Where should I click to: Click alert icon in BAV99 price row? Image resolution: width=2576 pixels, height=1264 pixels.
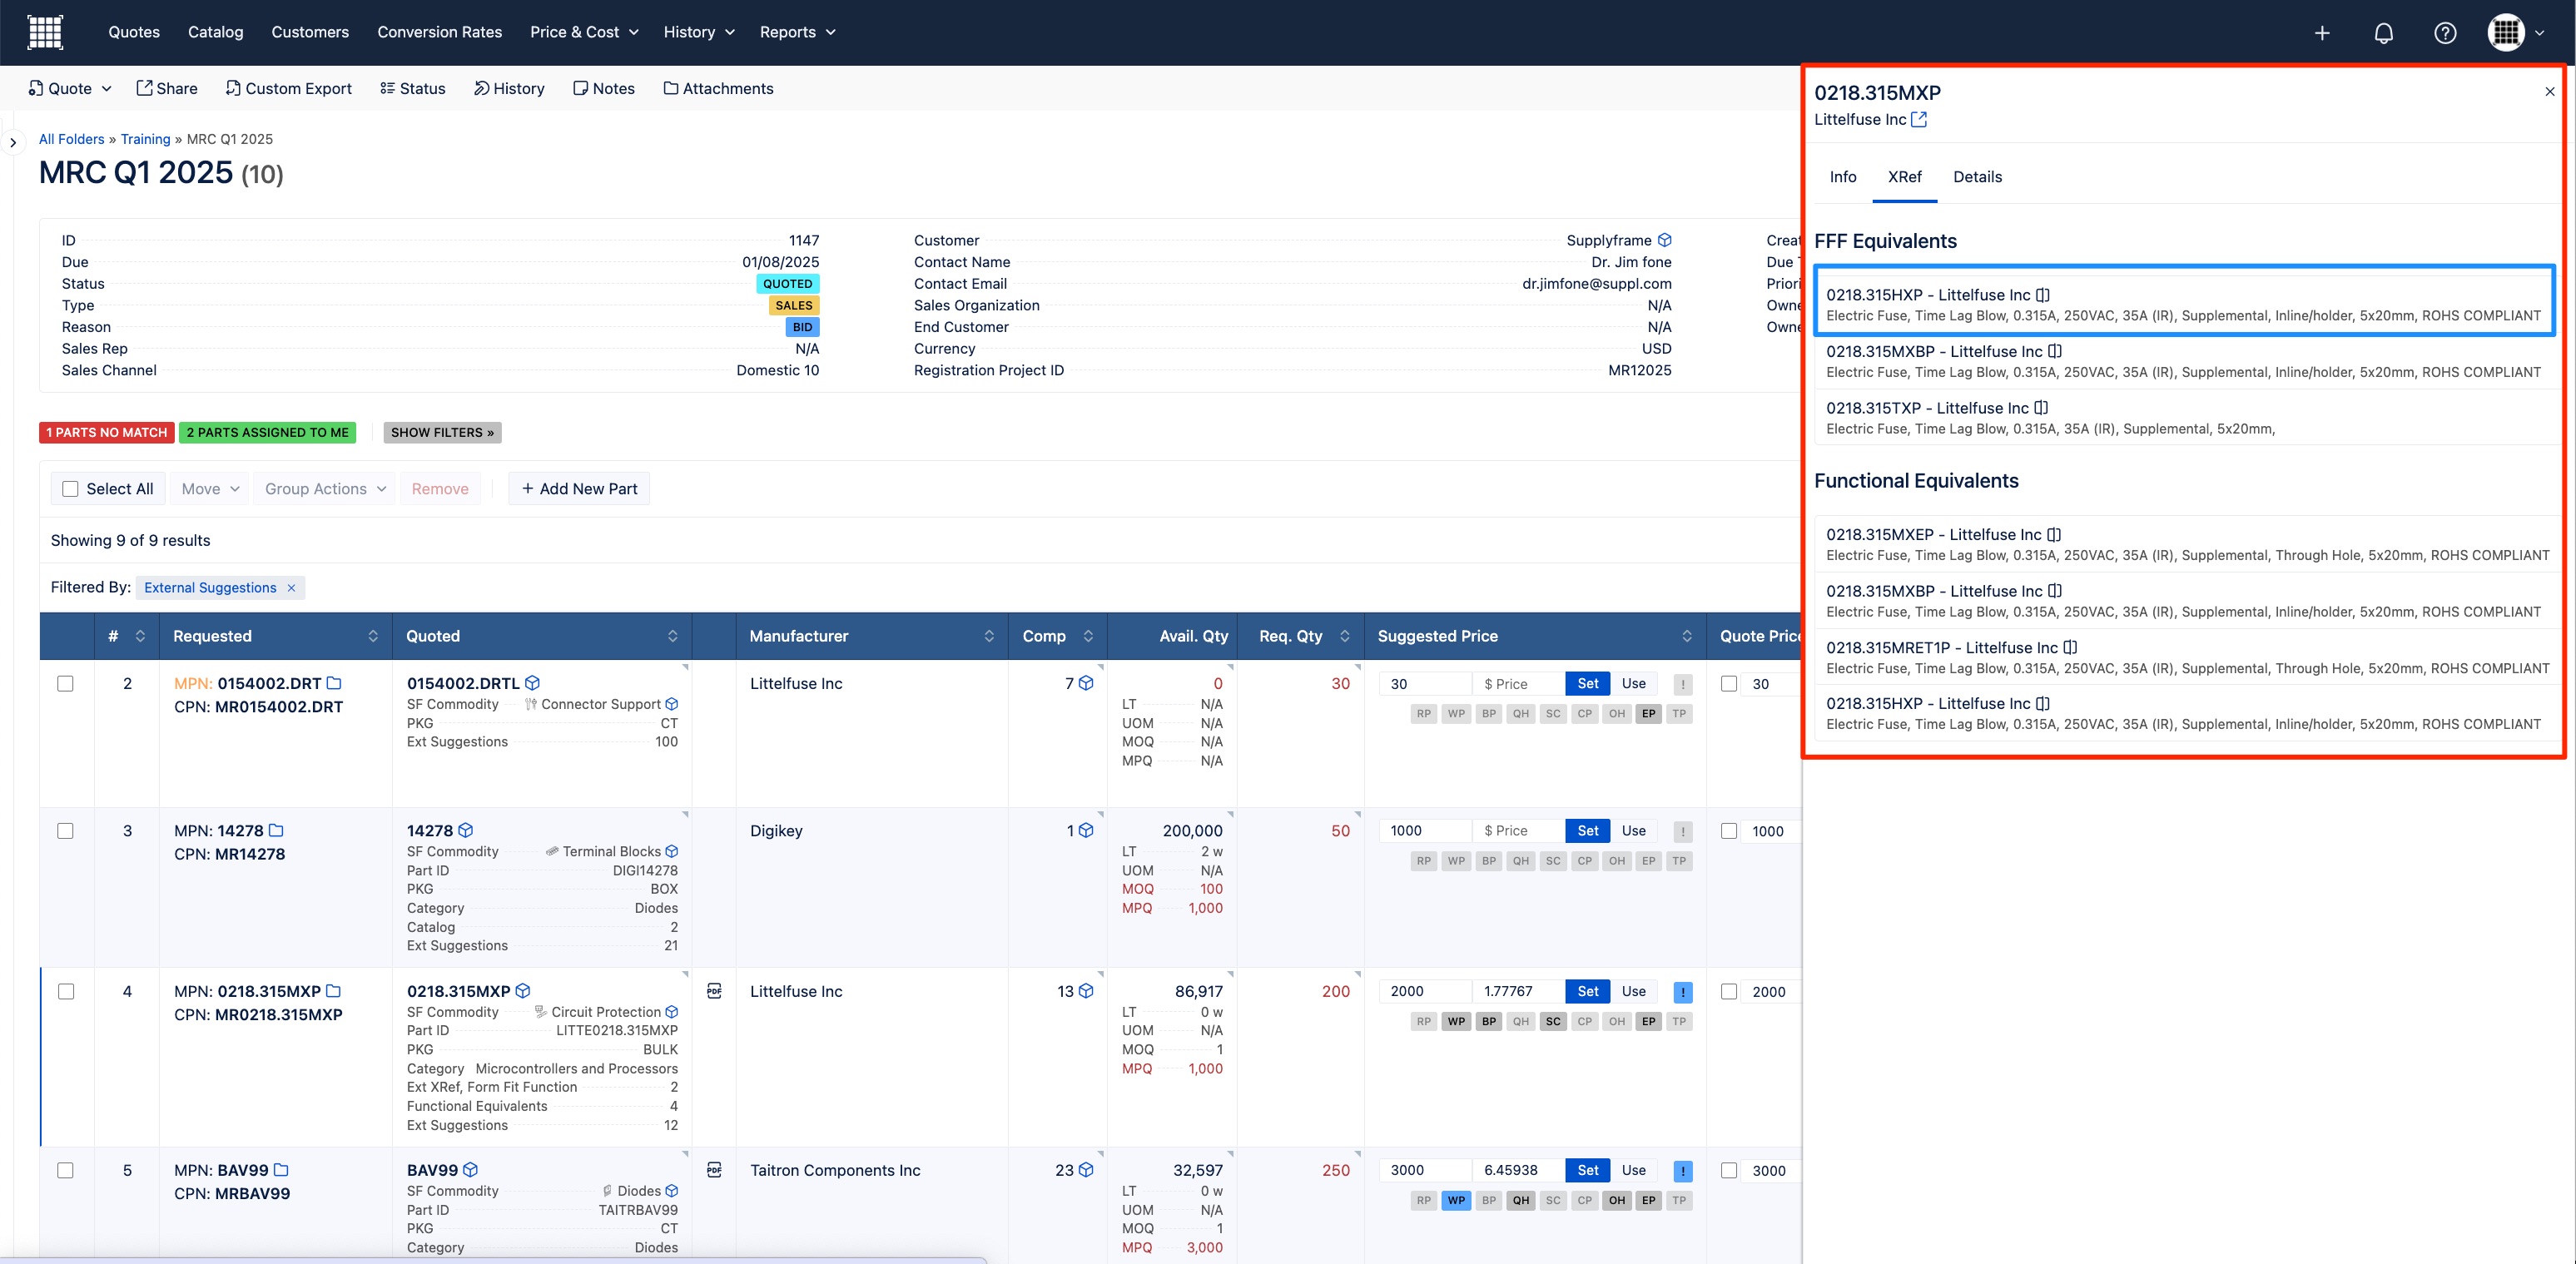point(1683,1171)
